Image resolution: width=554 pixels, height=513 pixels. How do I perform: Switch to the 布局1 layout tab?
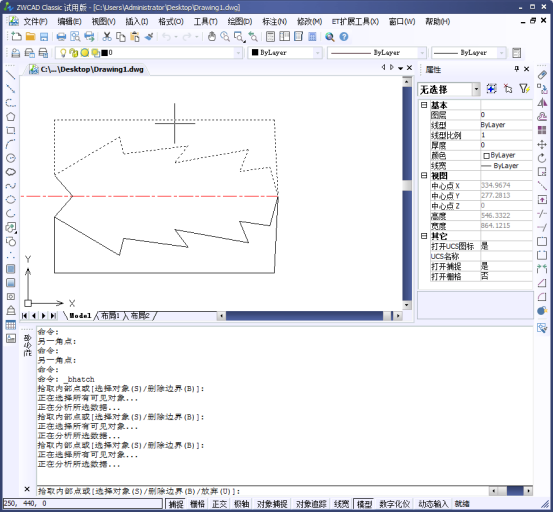click(111, 316)
